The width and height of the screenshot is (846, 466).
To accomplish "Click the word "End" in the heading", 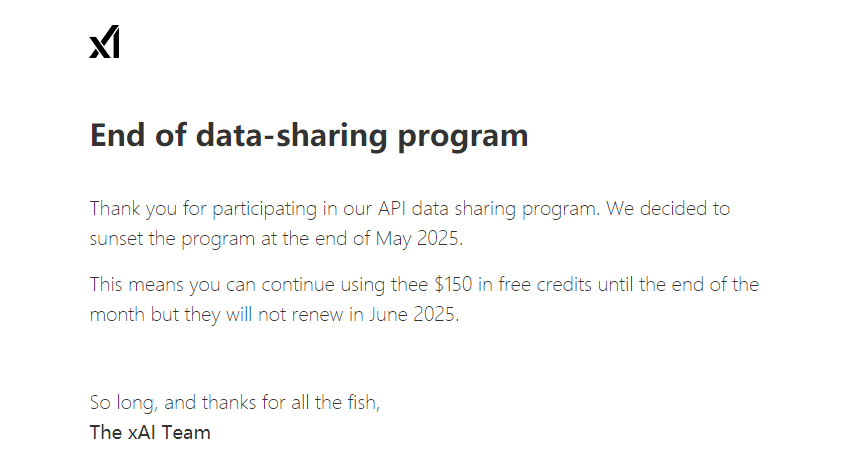I will [117, 134].
